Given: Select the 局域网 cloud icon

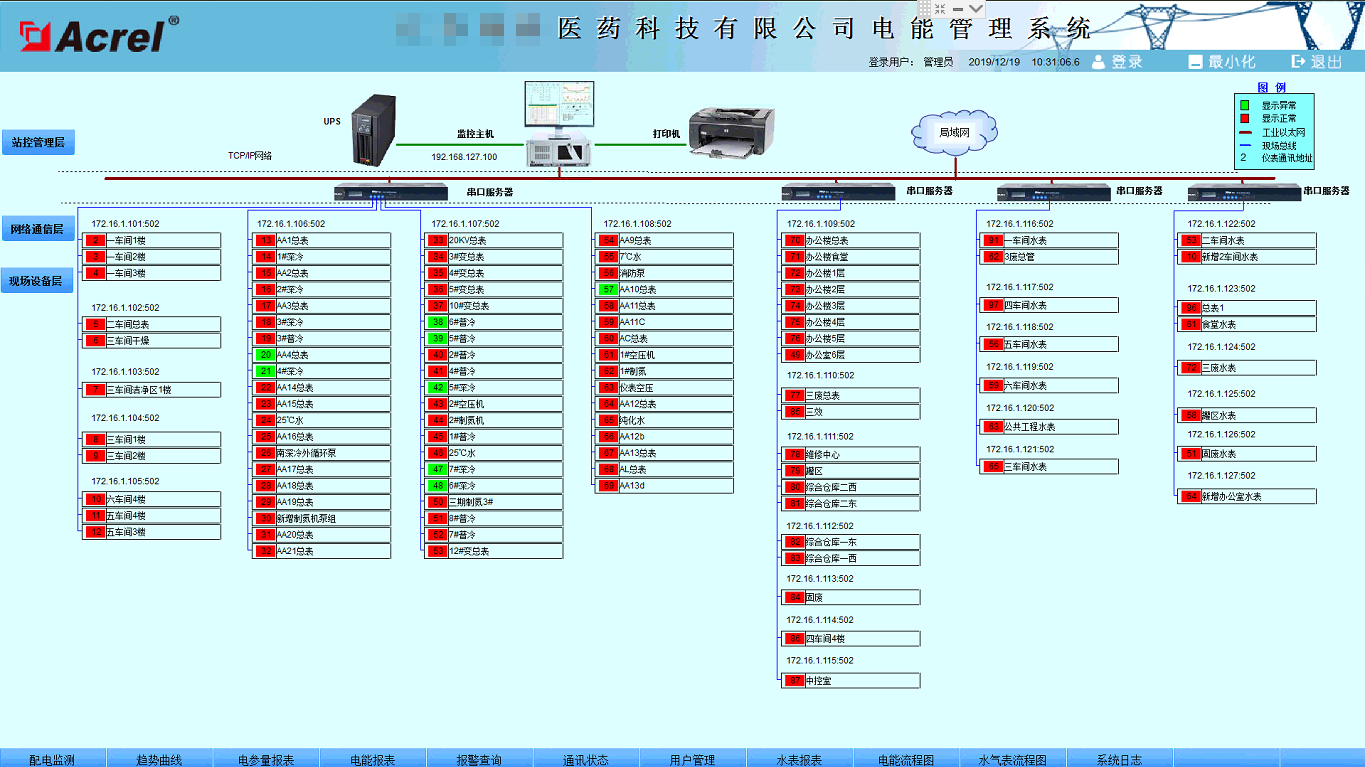Looking at the screenshot, I should (955, 132).
